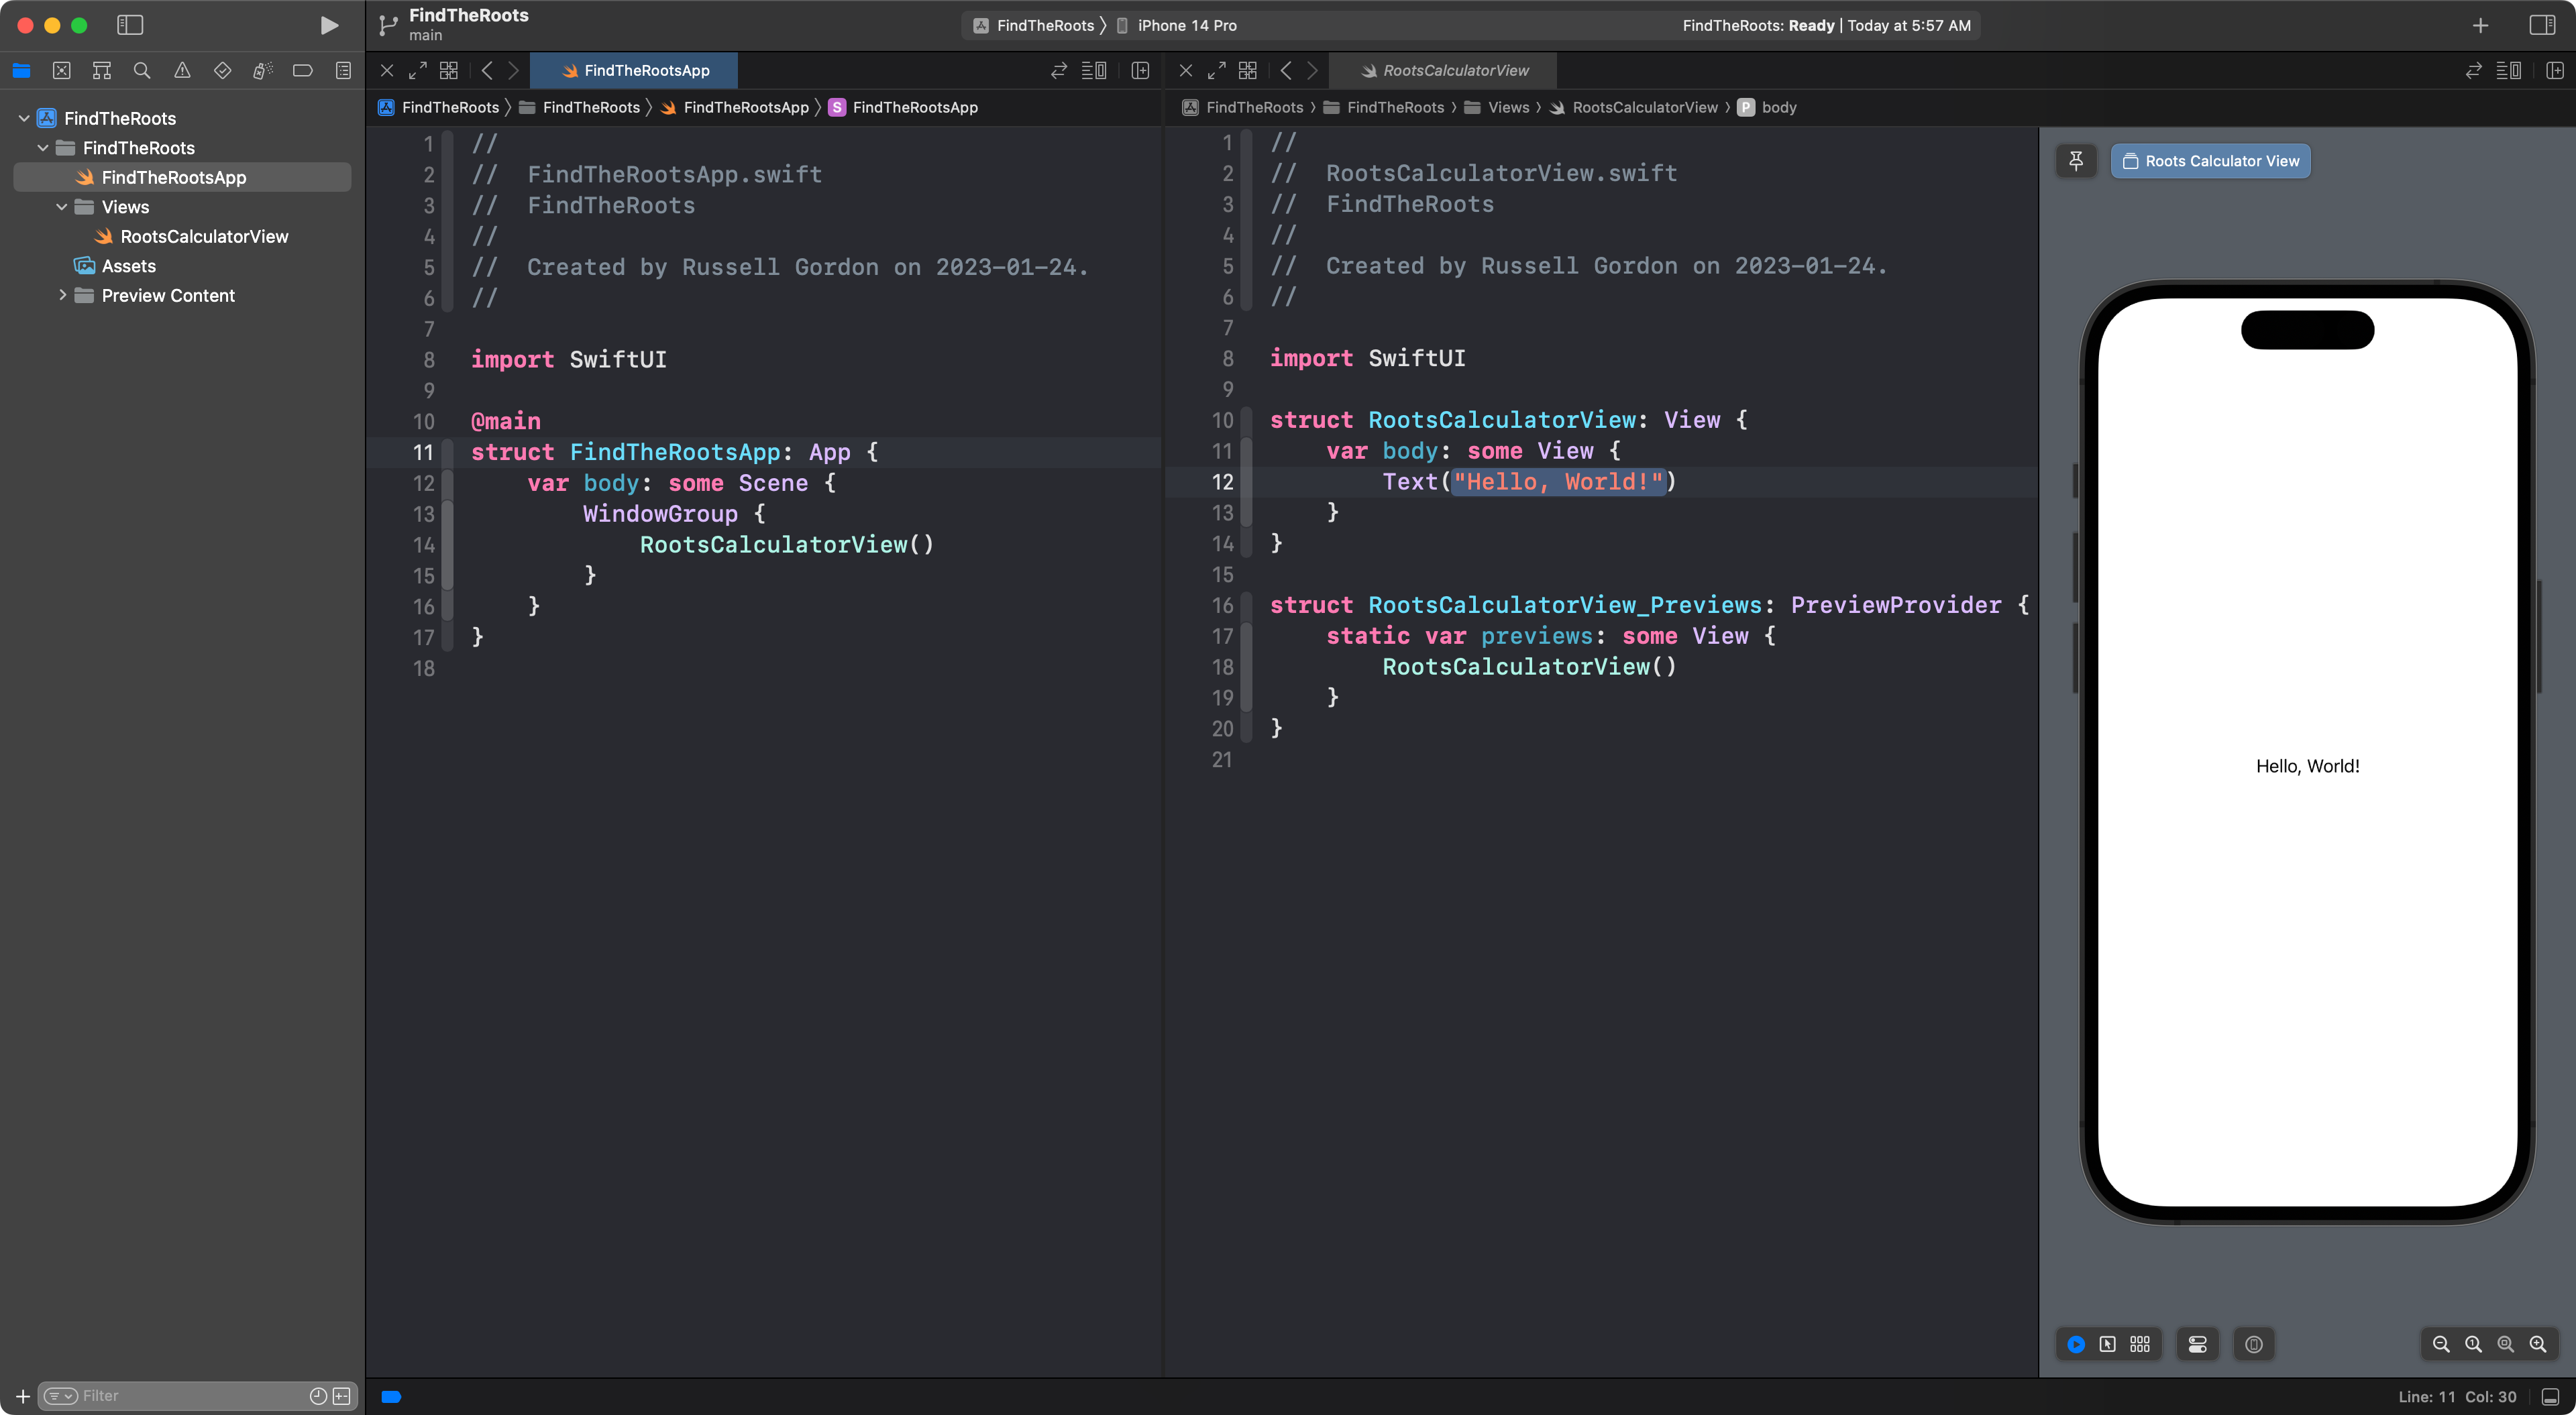Enable Live preview play button
Screen dimensions: 2576x1415
point(2075,1344)
